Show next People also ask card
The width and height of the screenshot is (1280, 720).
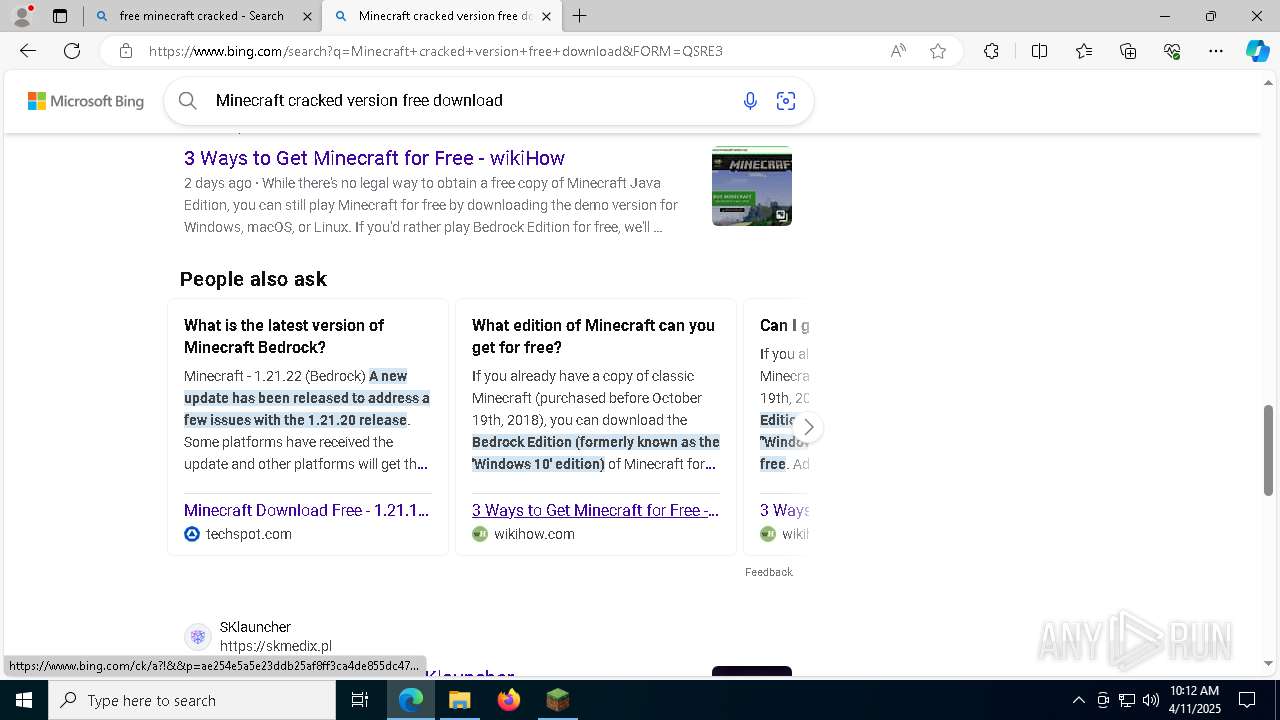coord(808,427)
